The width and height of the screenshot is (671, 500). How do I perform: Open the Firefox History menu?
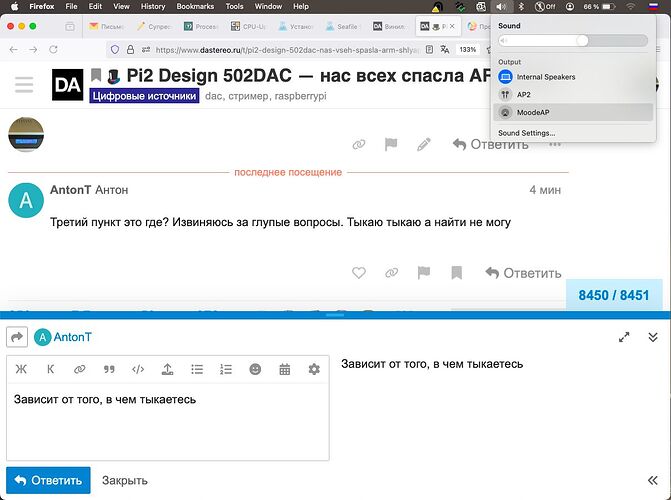click(x=153, y=6)
